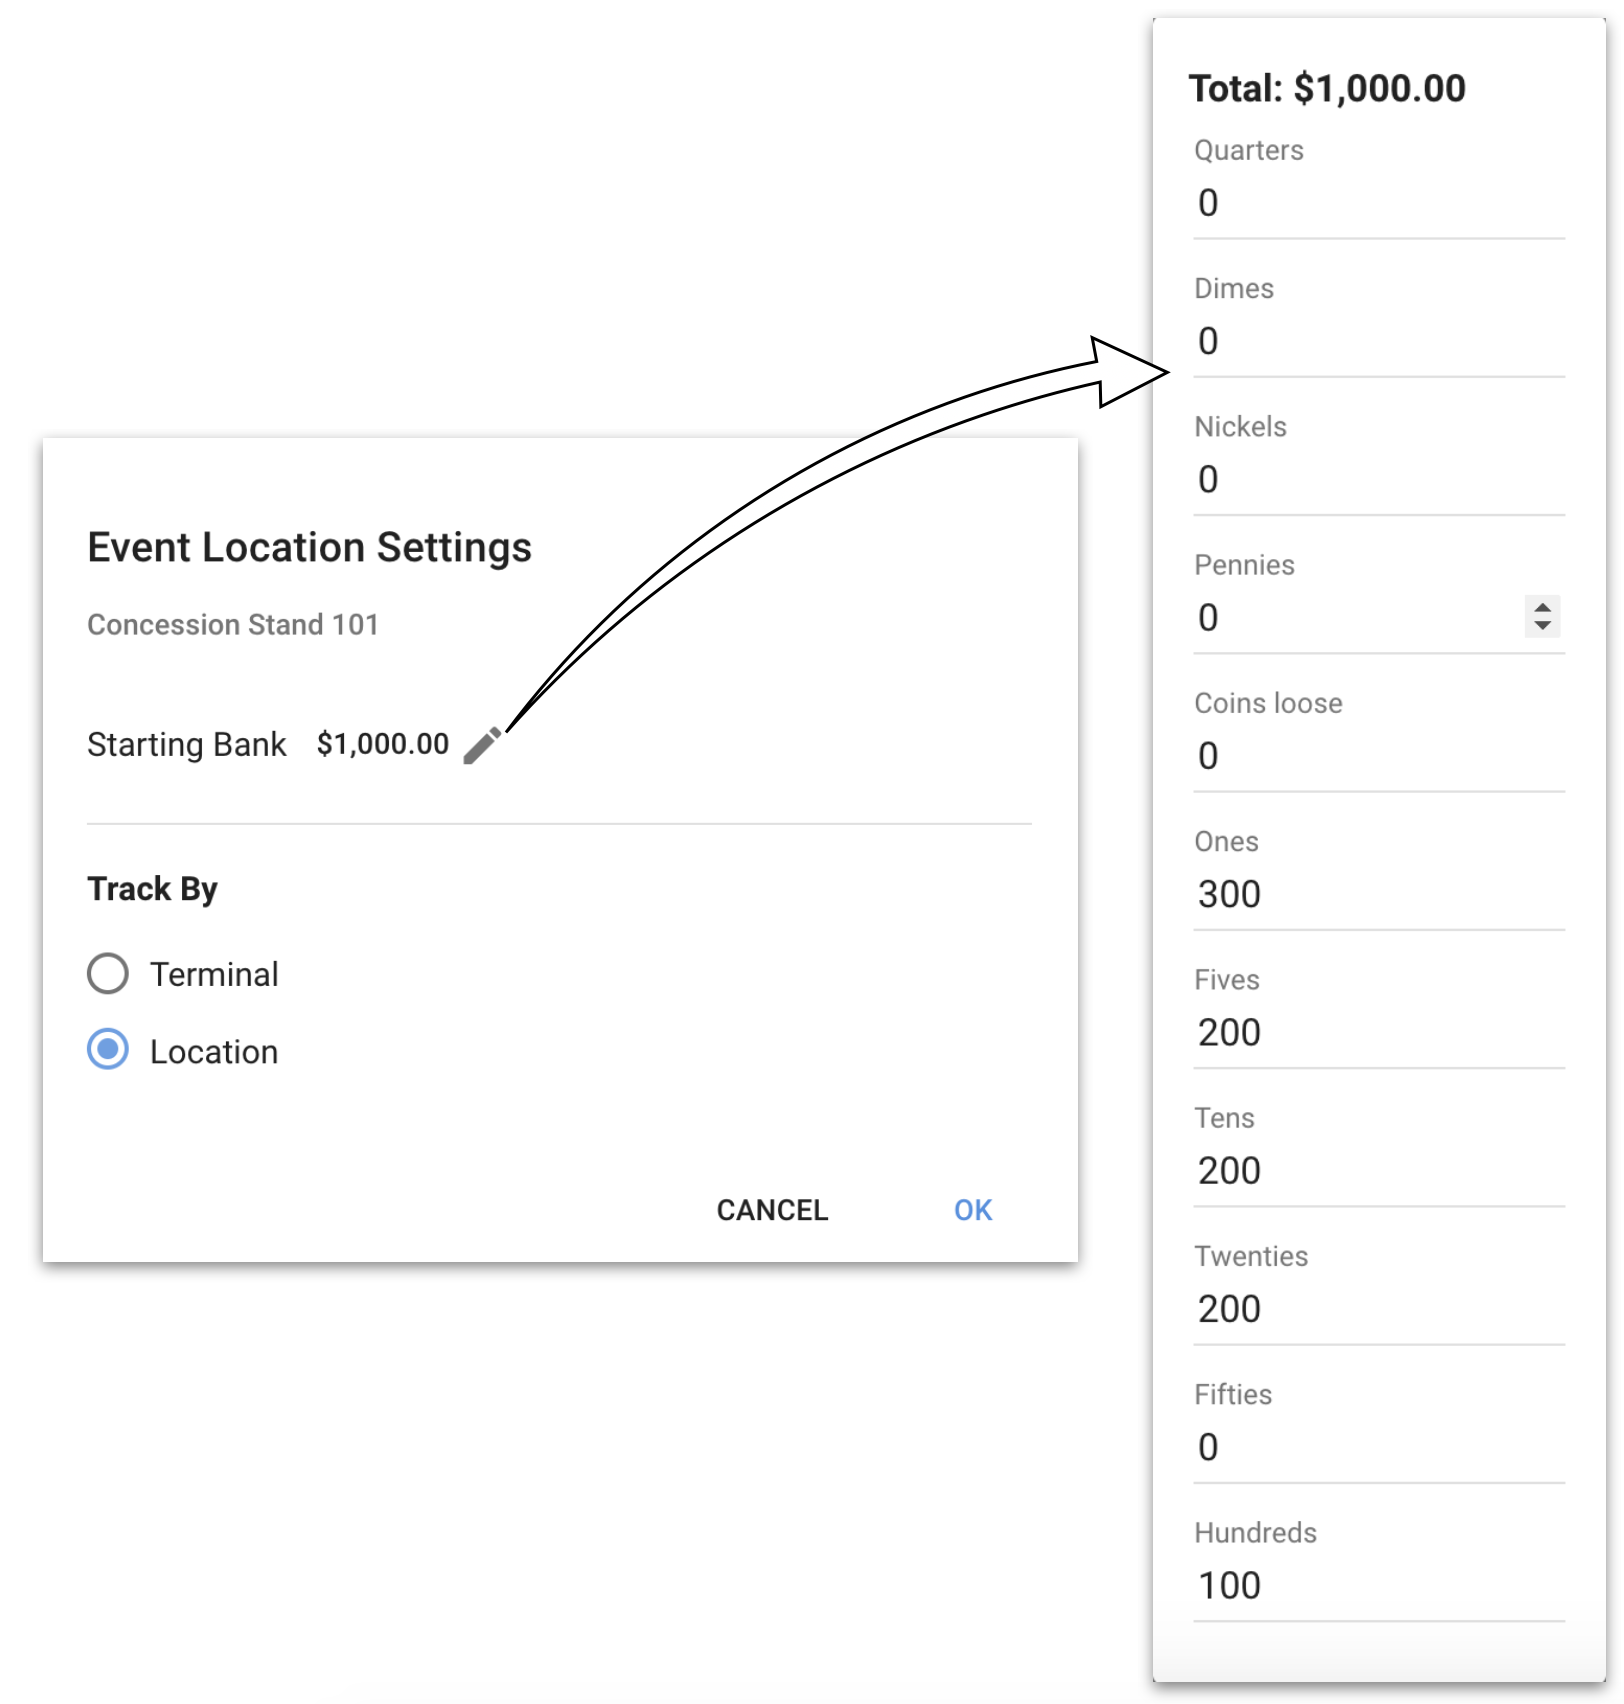Focus the Nickels input field
Viewport: 1624px width, 1704px height.
(1379, 479)
